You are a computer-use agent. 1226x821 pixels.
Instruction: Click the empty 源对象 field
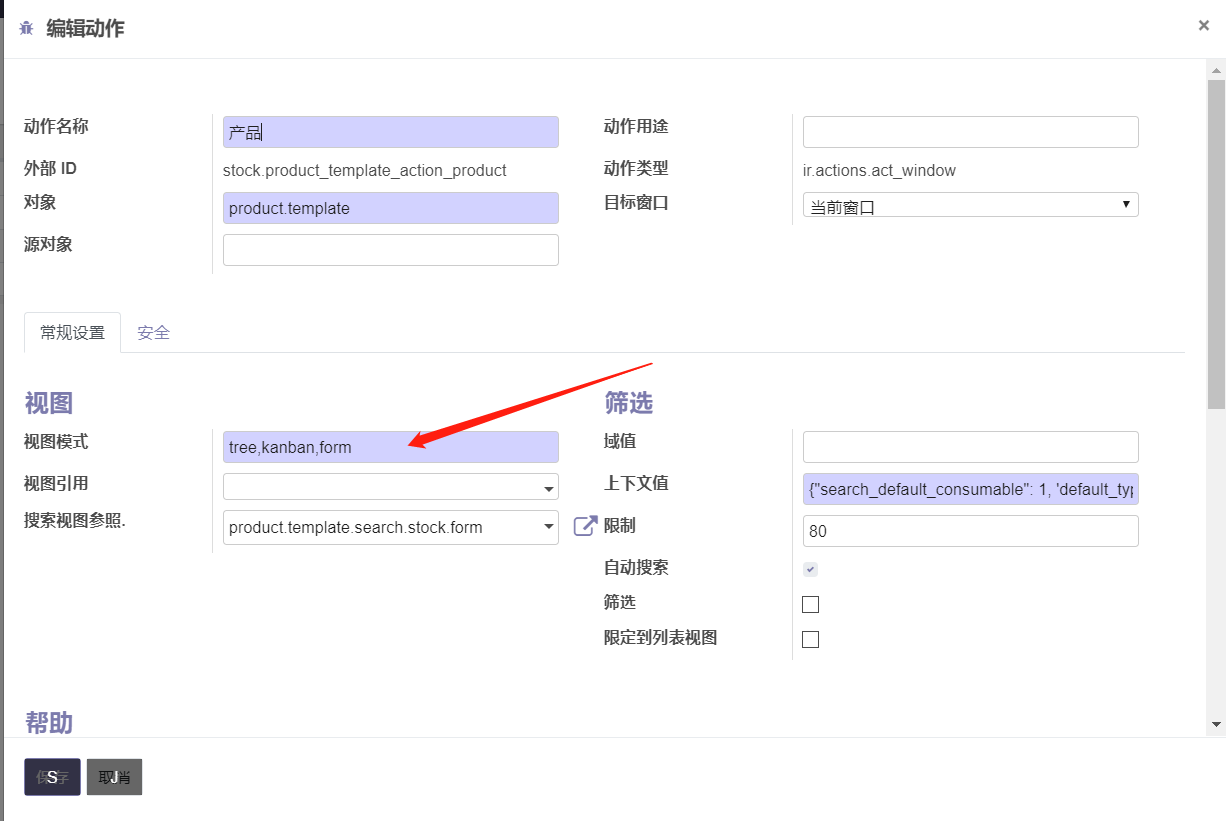[x=390, y=249]
